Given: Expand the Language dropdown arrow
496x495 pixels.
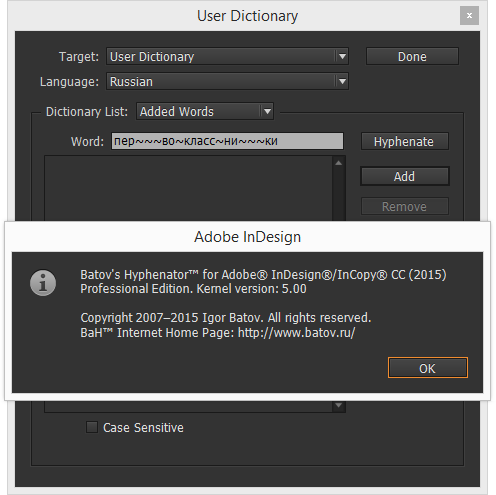Looking at the screenshot, I should point(342,81).
